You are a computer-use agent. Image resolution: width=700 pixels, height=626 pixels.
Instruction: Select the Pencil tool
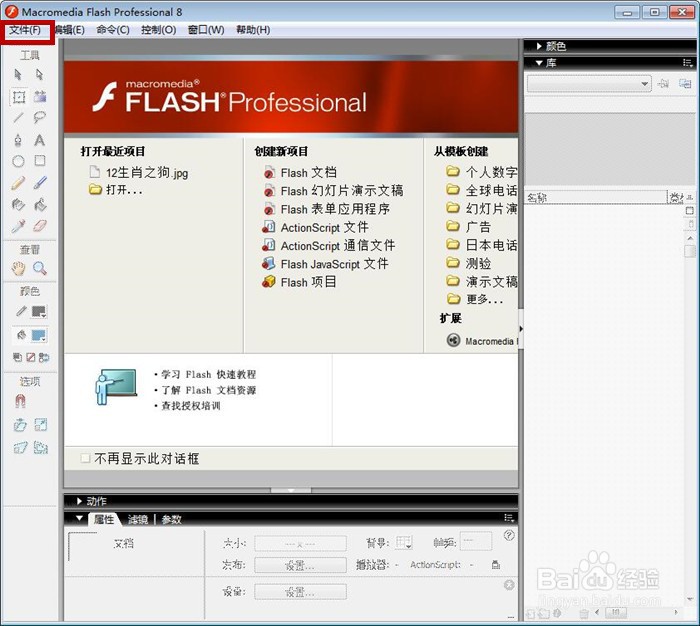18,183
